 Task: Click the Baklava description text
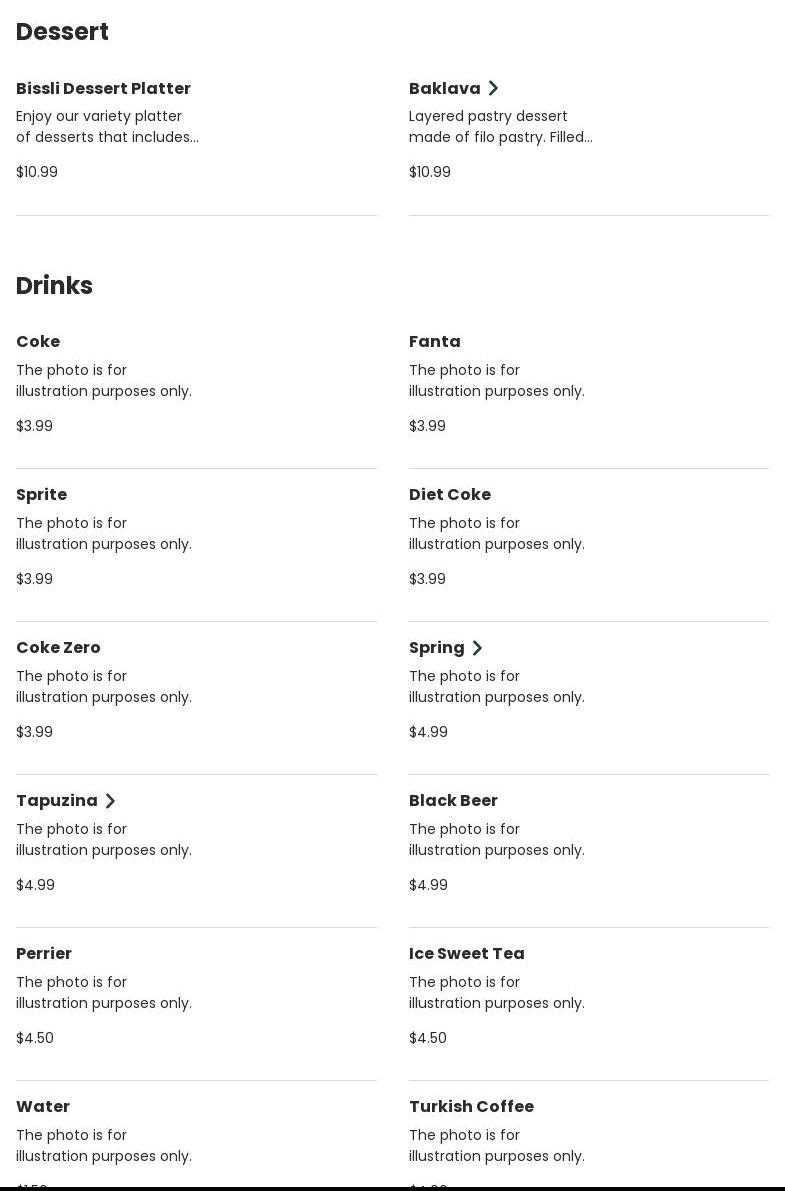pyautogui.click(x=500, y=127)
